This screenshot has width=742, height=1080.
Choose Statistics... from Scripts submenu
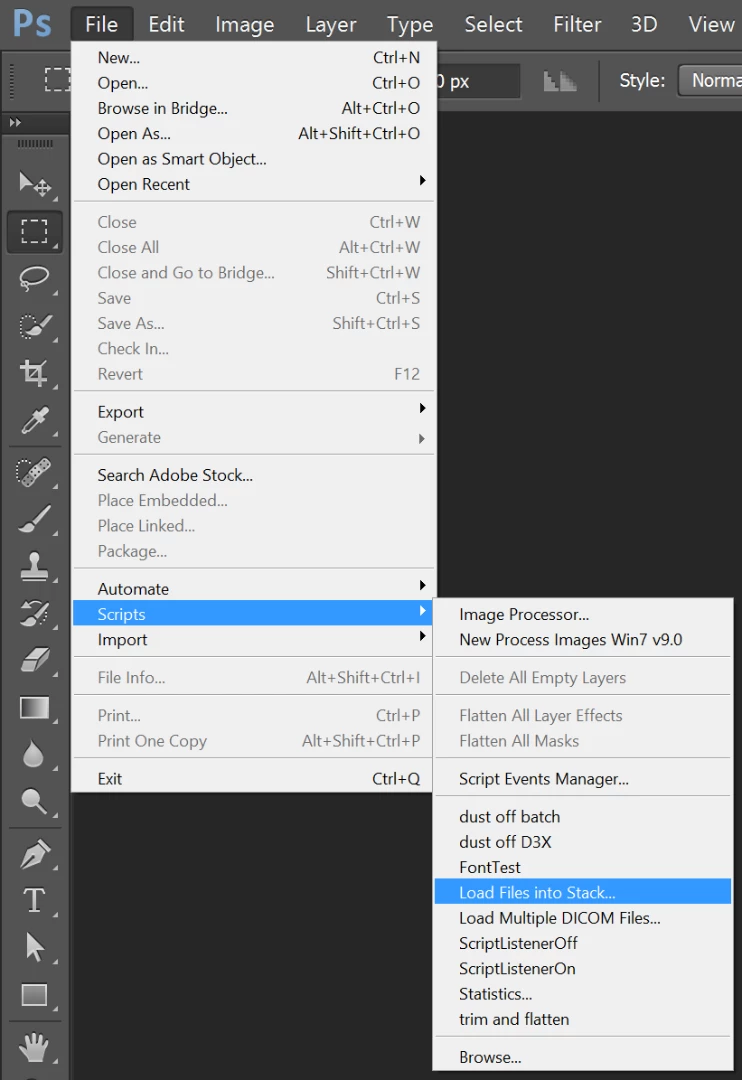coord(583,994)
